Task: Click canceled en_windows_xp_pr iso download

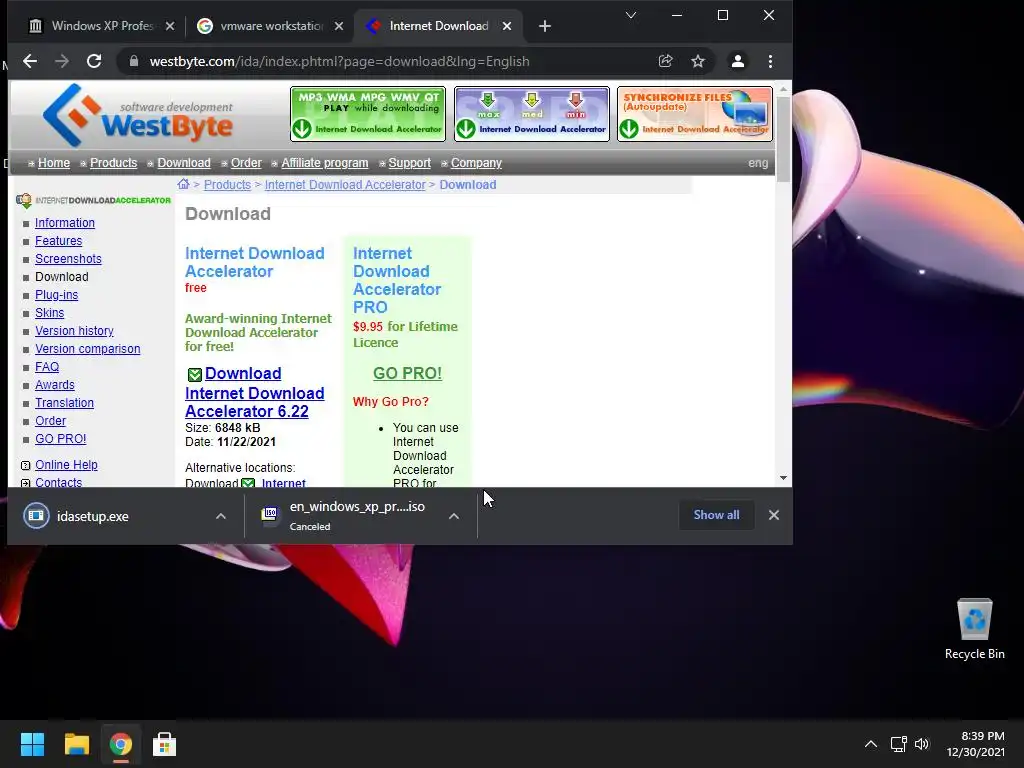Action: 346,516
